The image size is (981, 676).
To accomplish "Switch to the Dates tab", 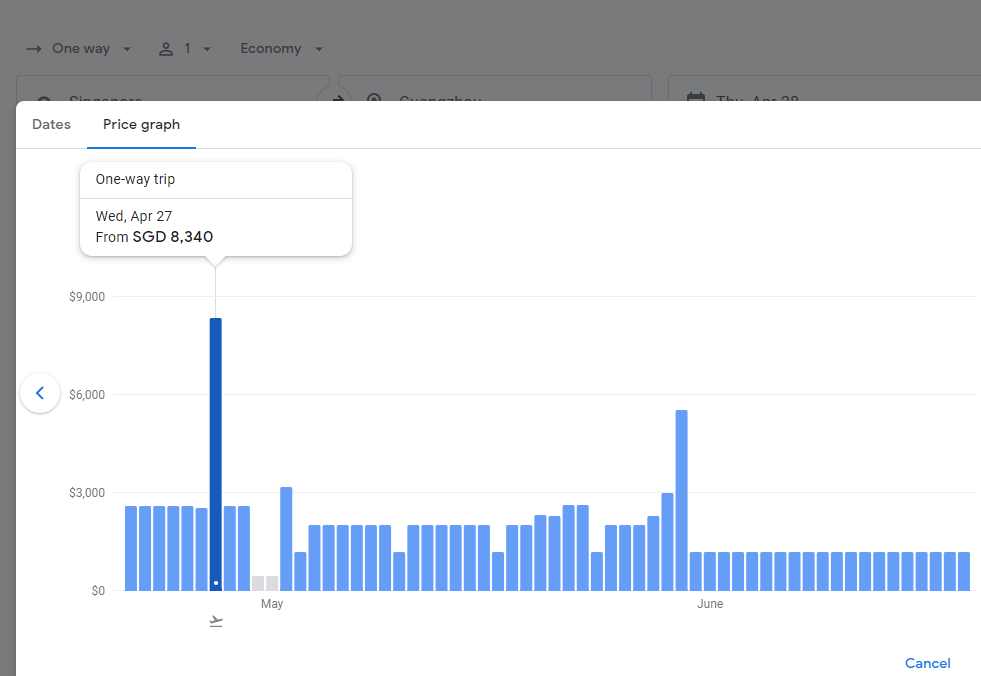I will coord(52,125).
